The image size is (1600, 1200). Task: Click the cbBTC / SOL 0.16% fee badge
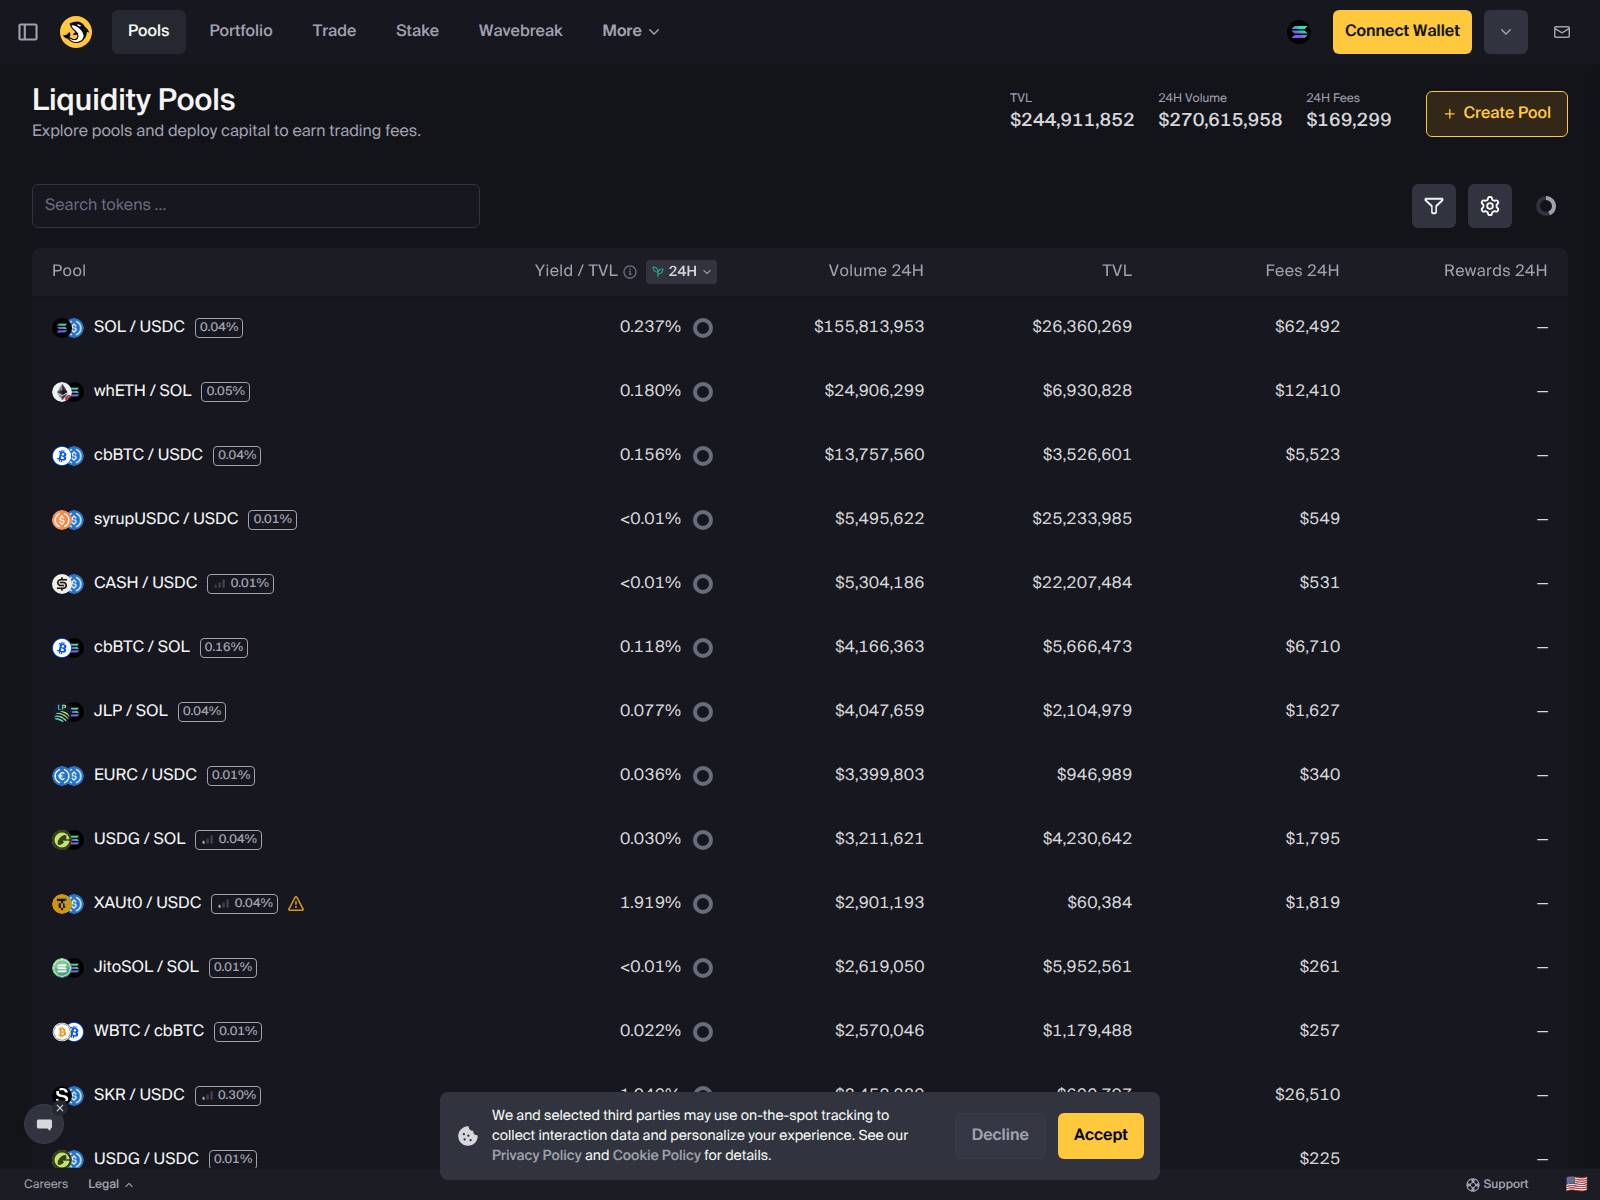coord(224,648)
